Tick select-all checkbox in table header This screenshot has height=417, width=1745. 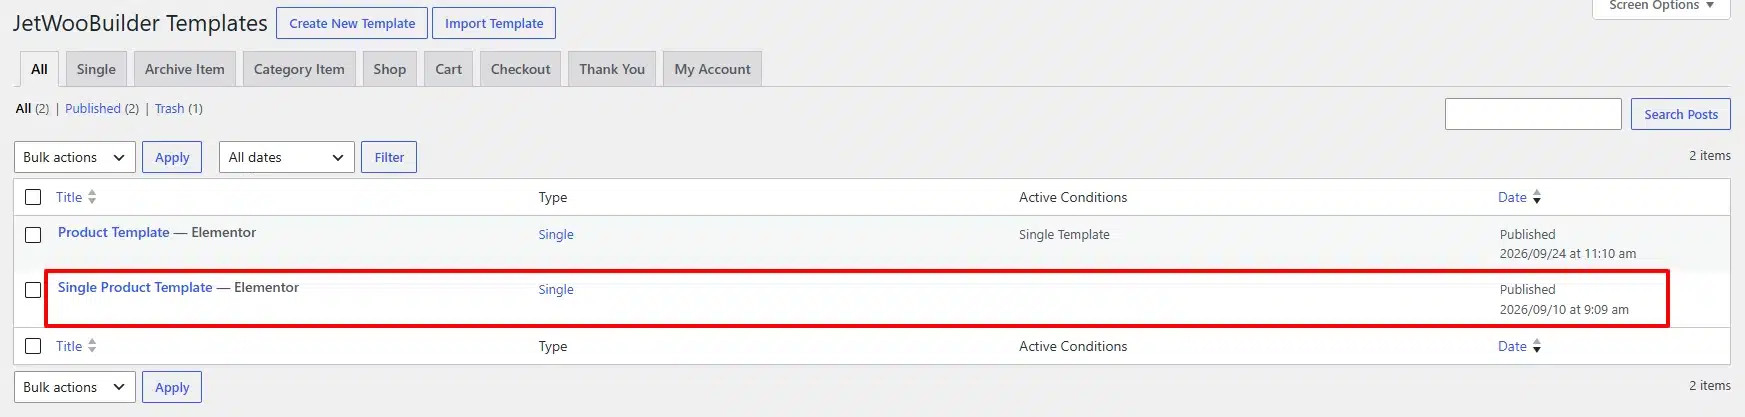click(x=33, y=197)
